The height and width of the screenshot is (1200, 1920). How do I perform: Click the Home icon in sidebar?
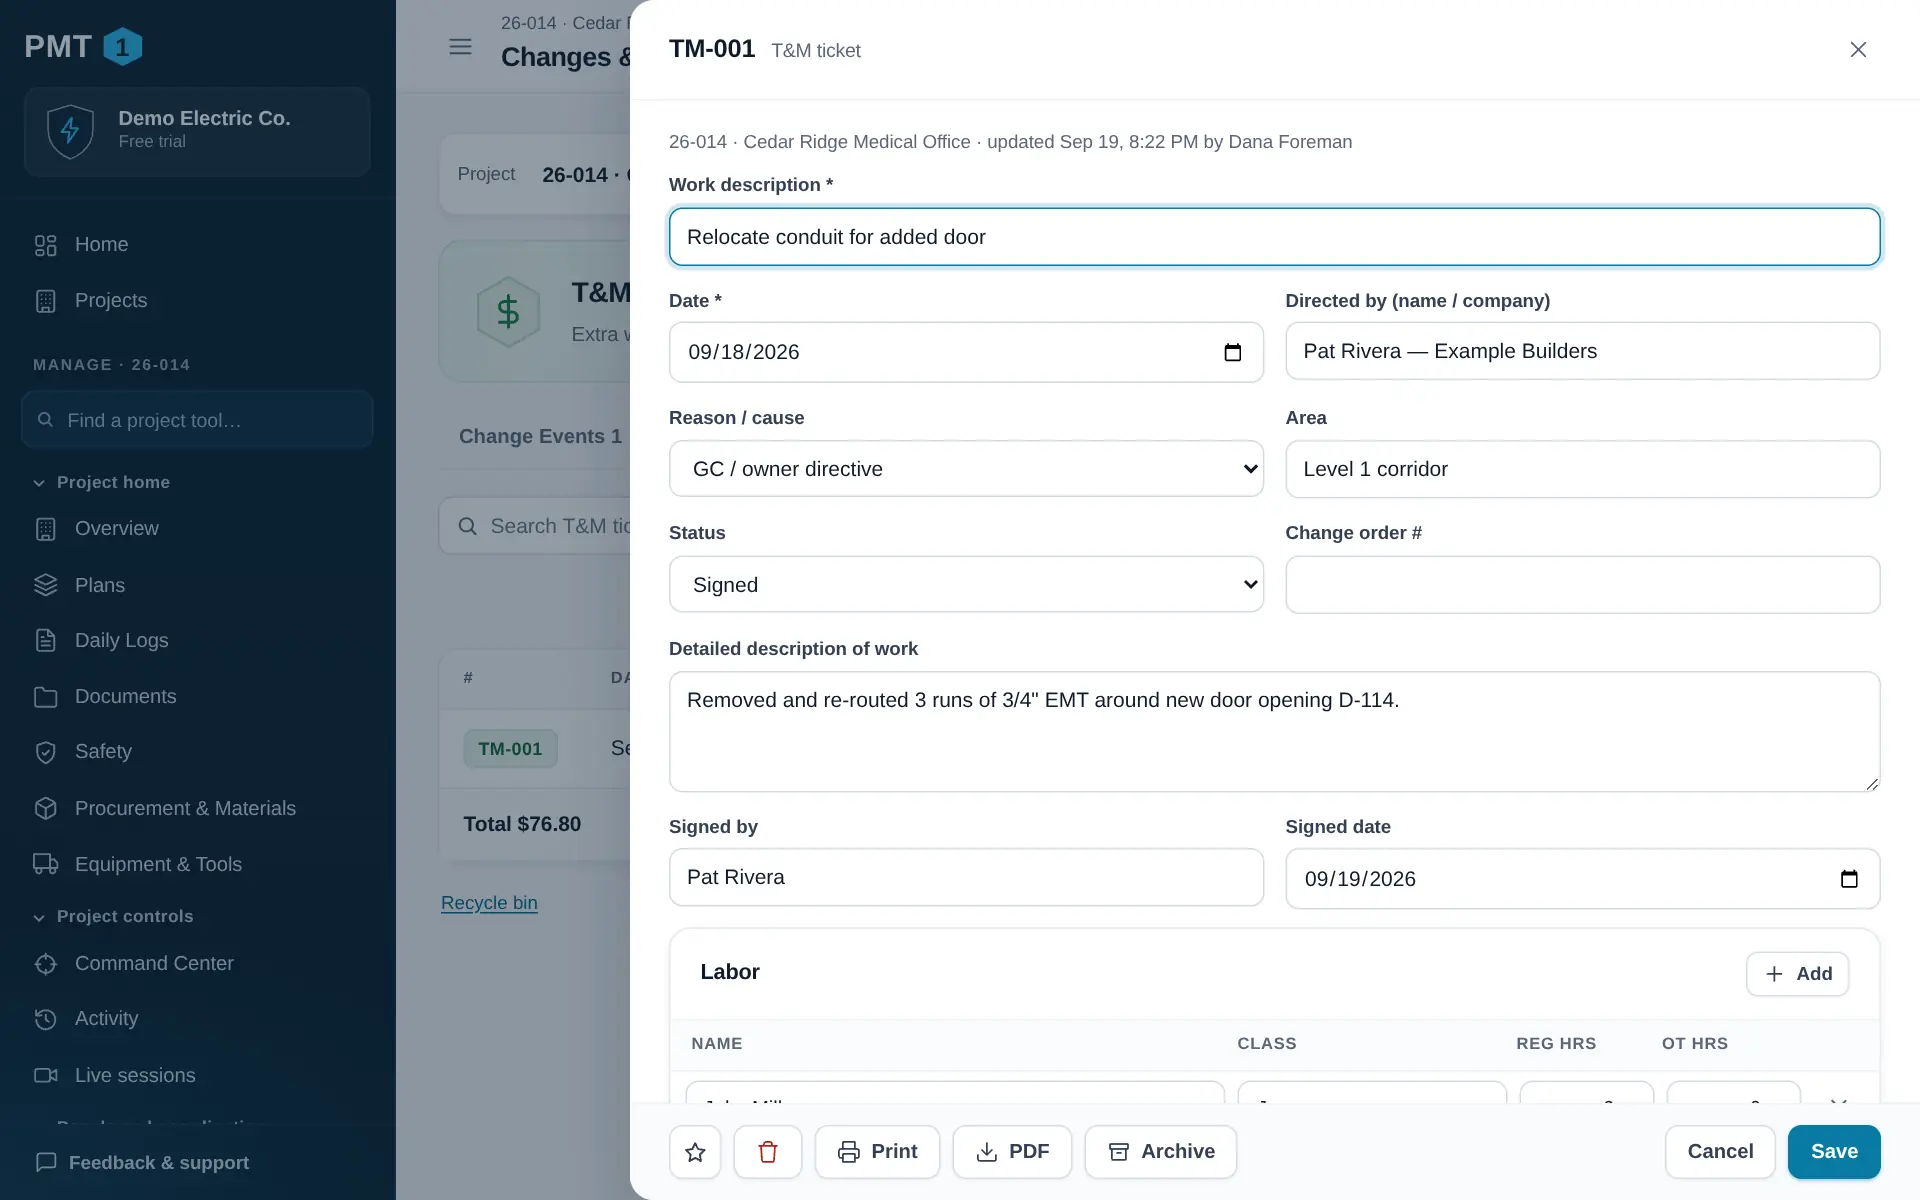46,245
